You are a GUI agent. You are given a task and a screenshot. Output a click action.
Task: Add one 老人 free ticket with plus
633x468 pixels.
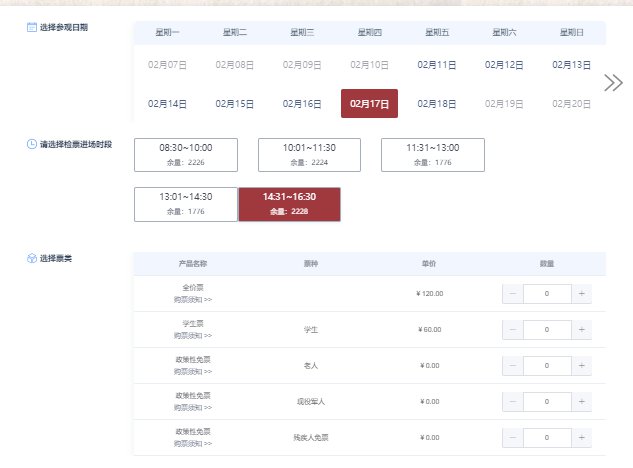coord(582,366)
